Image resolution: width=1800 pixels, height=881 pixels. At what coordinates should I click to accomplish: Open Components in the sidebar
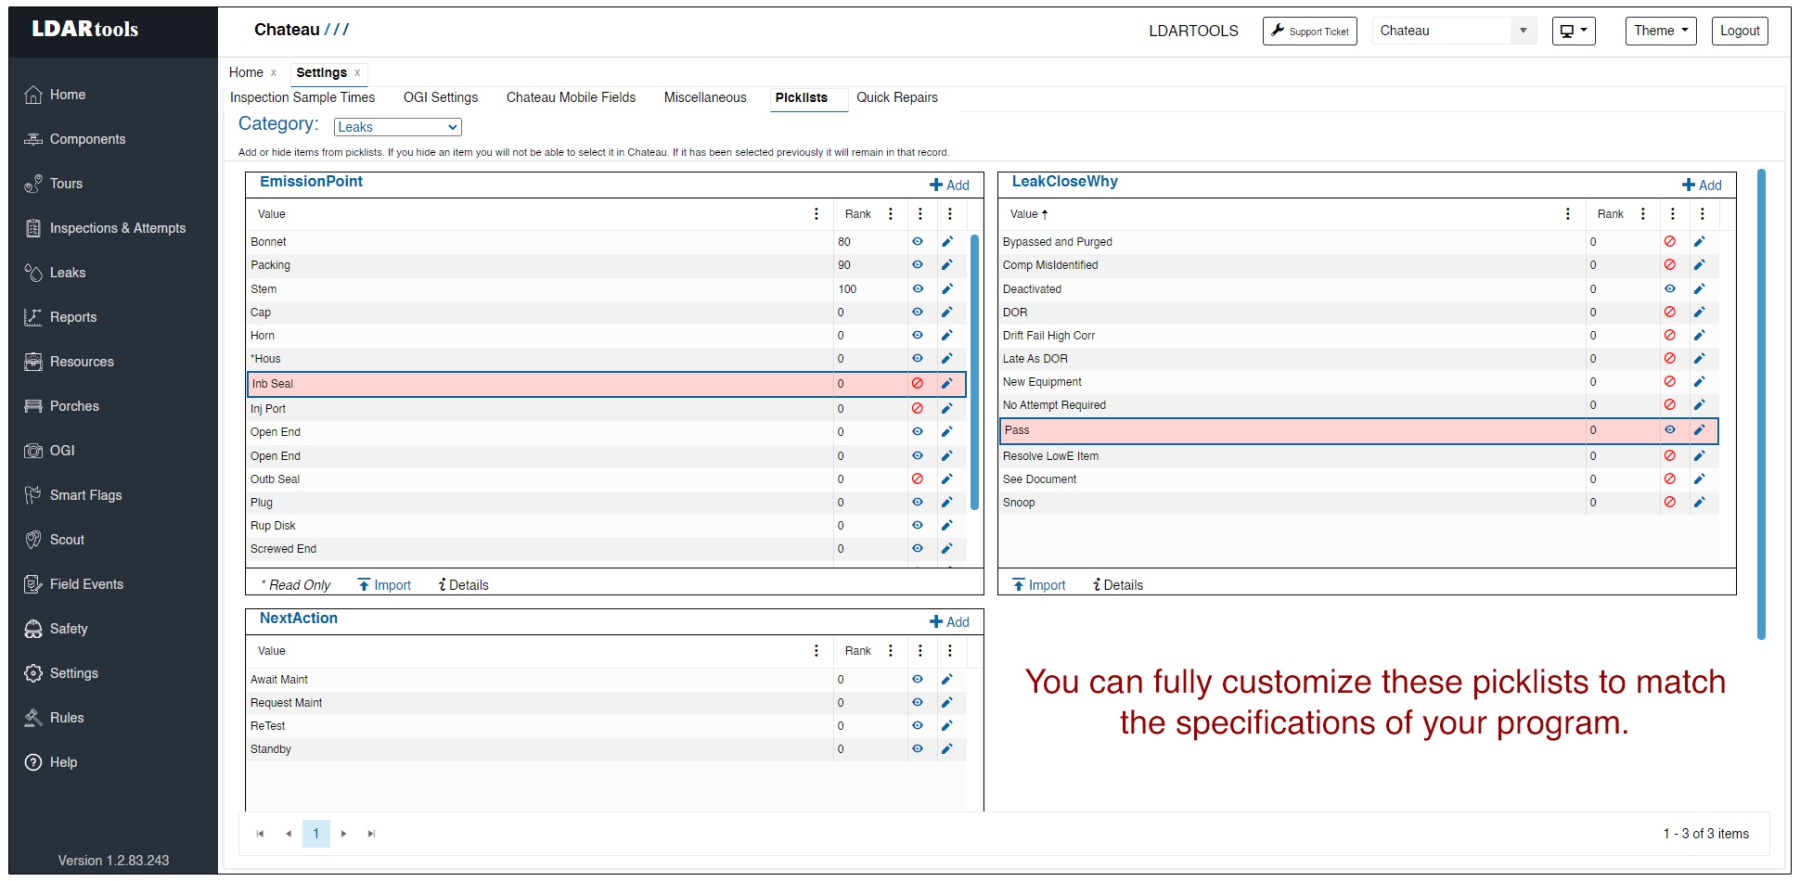tap(75, 139)
